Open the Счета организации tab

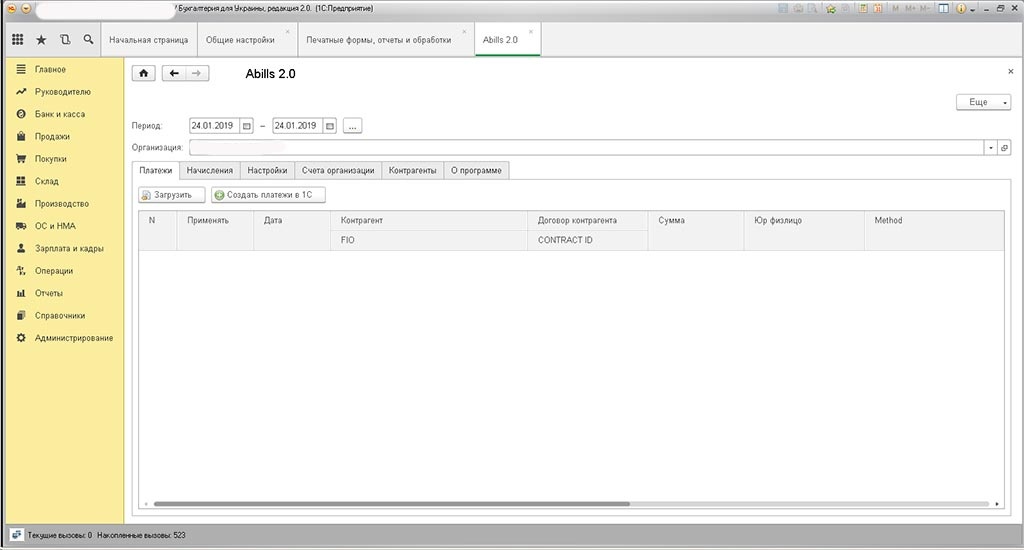(338, 170)
